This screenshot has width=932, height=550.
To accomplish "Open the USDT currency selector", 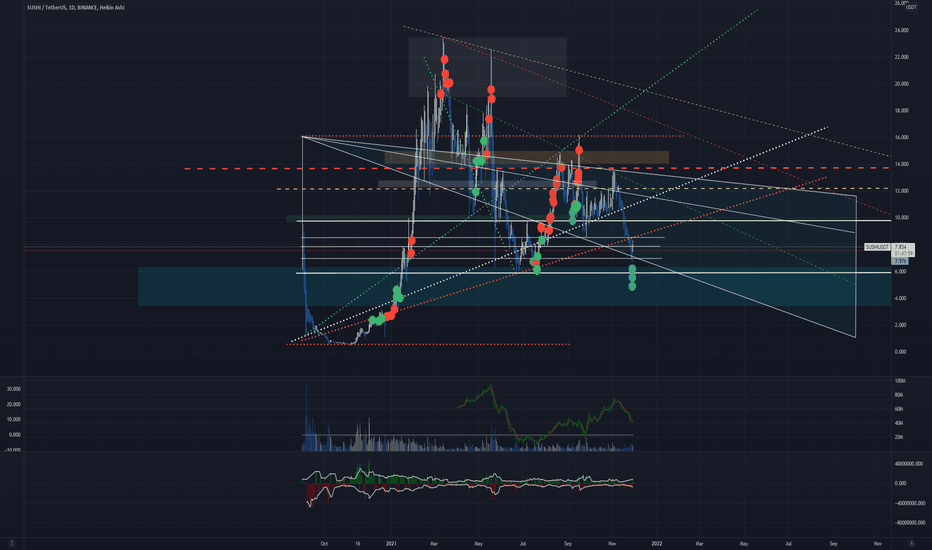I will 911,8.
